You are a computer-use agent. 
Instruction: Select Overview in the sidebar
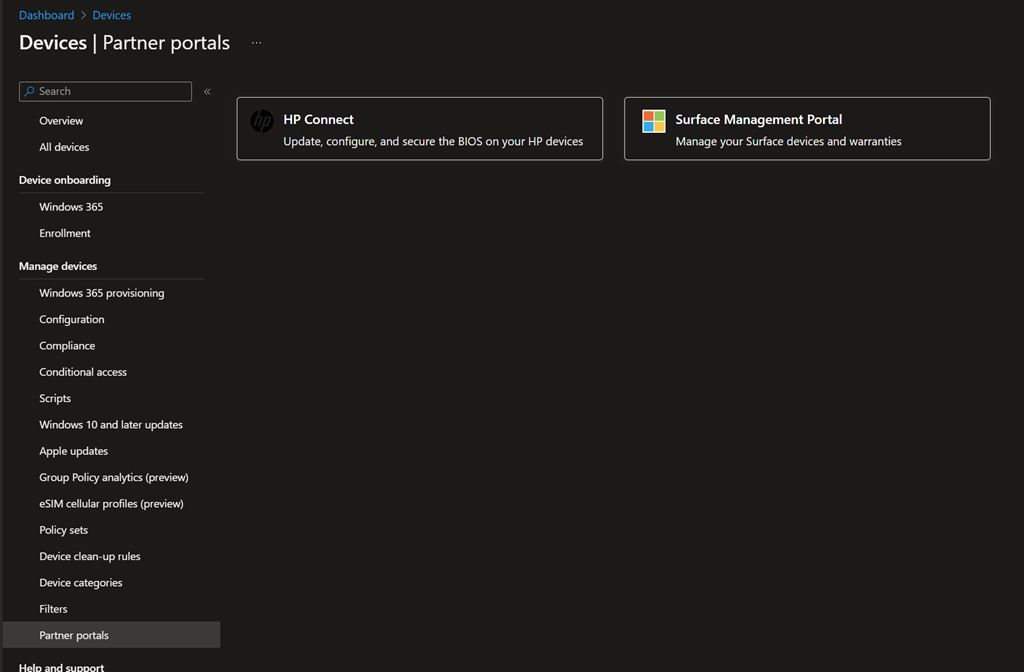click(x=61, y=121)
